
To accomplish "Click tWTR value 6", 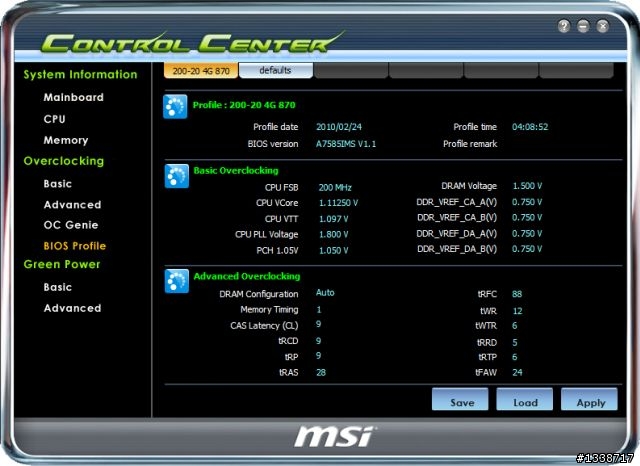I will point(515,326).
